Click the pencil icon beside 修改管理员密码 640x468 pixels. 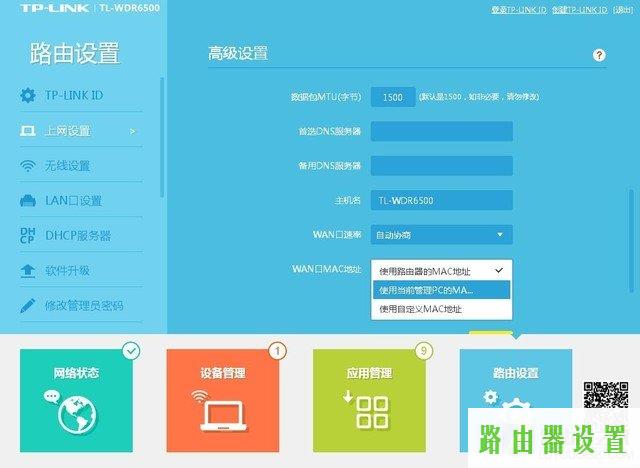pyautogui.click(x=28, y=306)
